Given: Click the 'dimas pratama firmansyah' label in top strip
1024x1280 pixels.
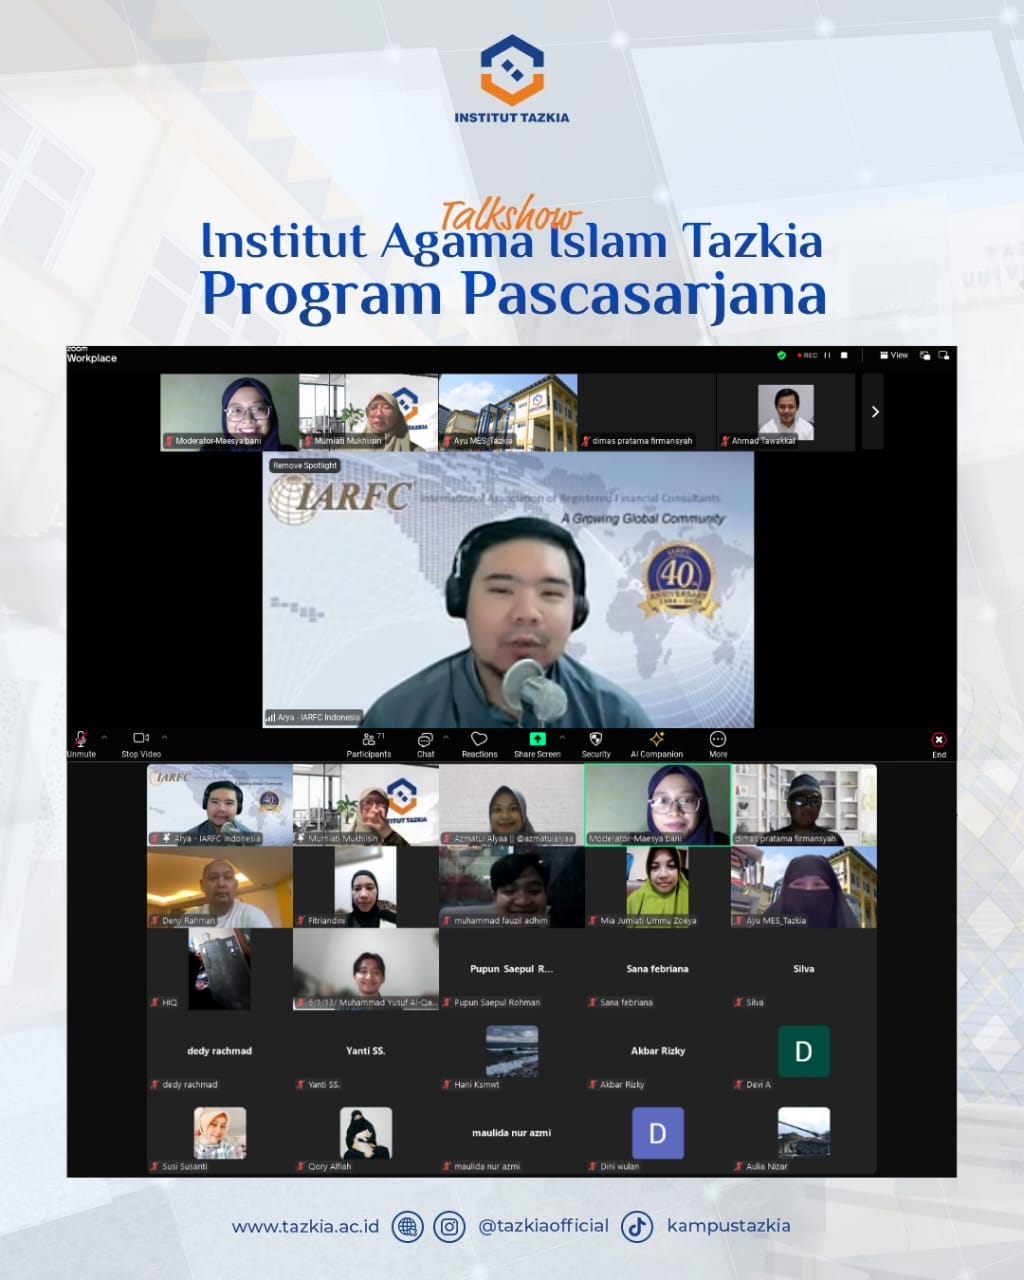Looking at the screenshot, I should click(x=642, y=441).
